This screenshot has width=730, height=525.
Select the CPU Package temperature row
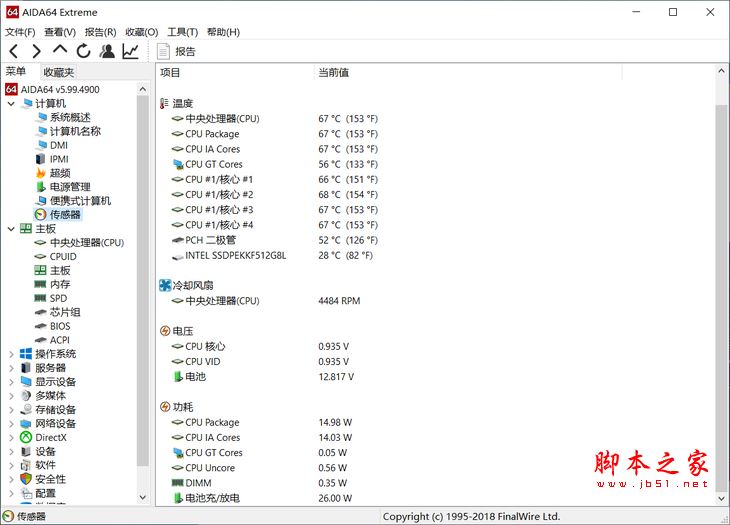click(274, 134)
